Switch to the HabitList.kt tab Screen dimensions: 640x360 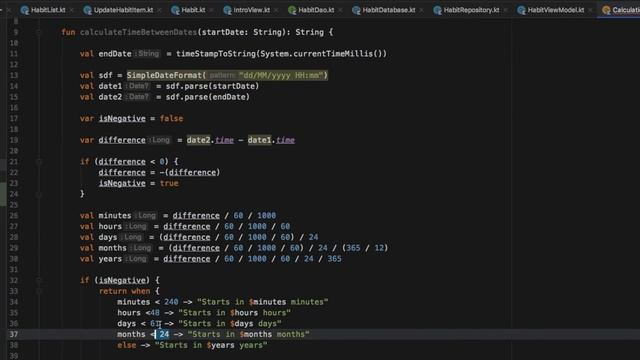48,10
